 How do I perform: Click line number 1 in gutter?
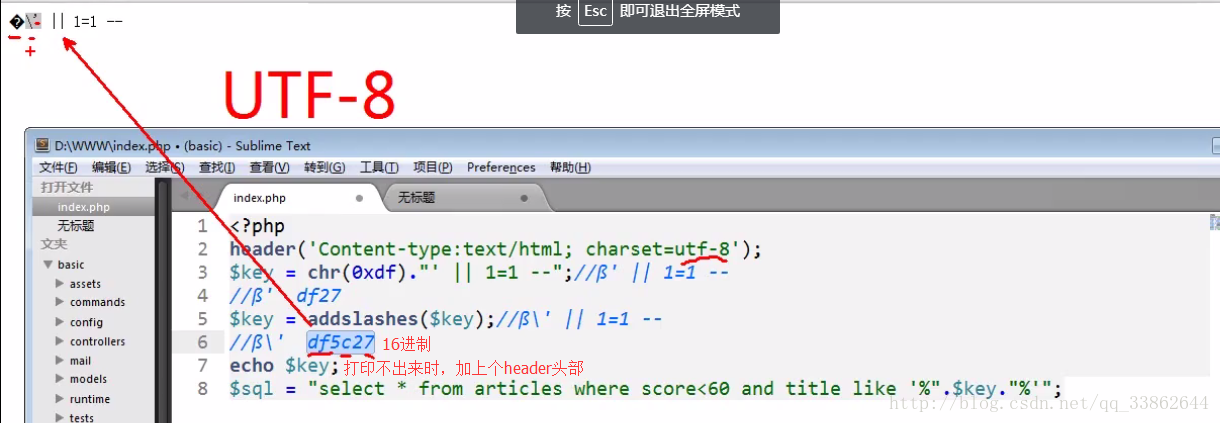click(x=202, y=227)
